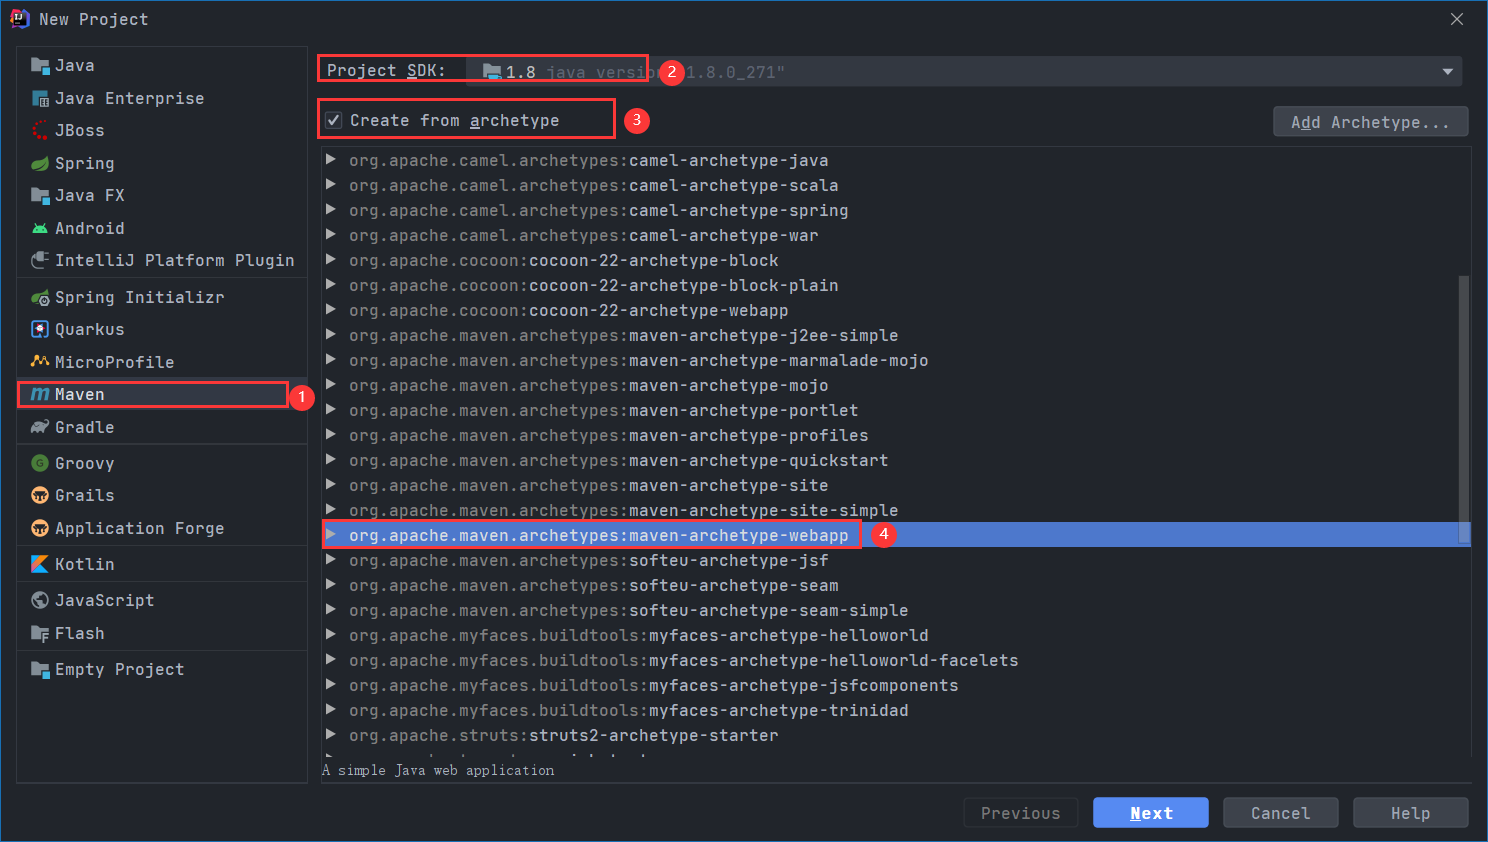Screen dimensions: 1488x842
Task: Select Empty Project option
Action: click(x=162, y=669)
